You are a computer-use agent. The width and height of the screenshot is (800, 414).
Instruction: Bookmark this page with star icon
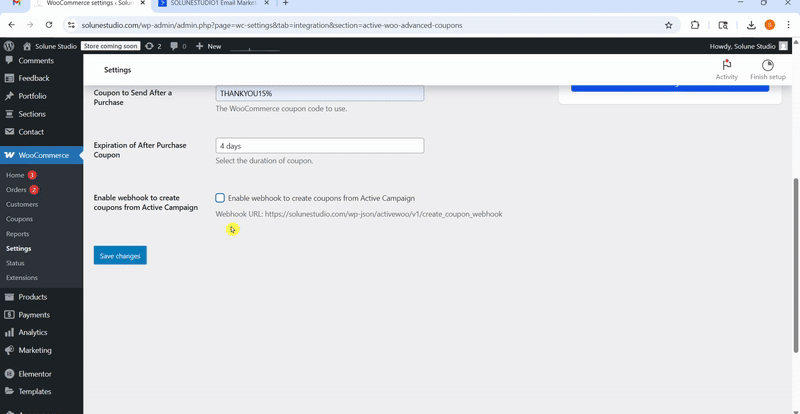tap(668, 25)
